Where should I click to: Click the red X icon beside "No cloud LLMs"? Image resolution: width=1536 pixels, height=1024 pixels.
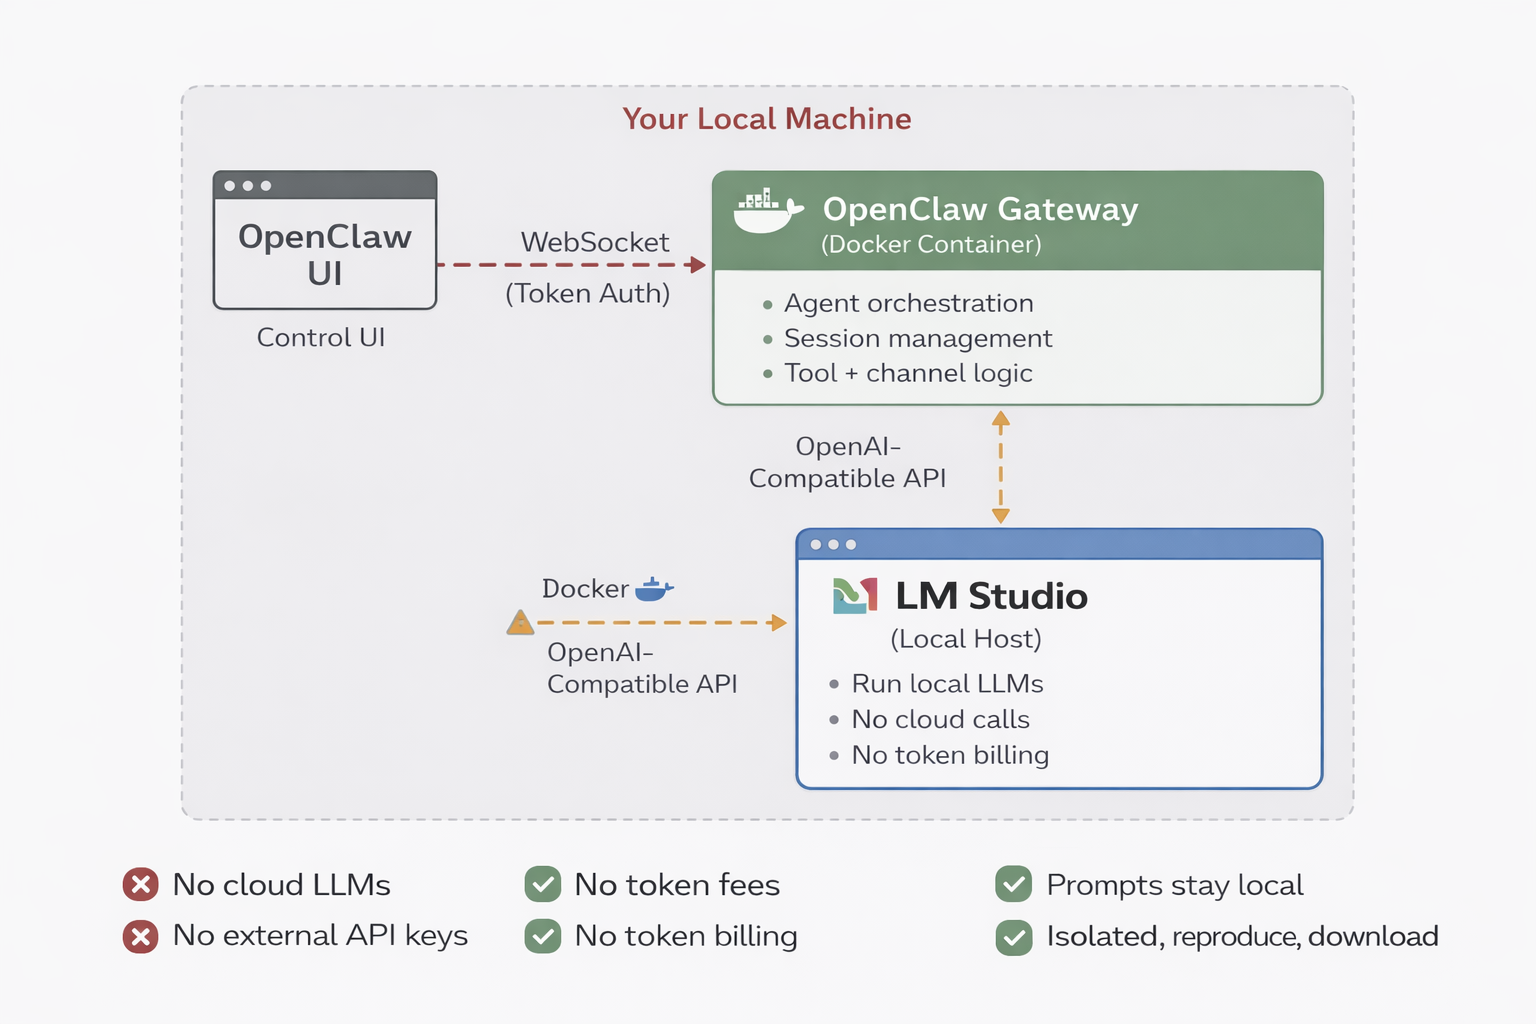coord(141,885)
